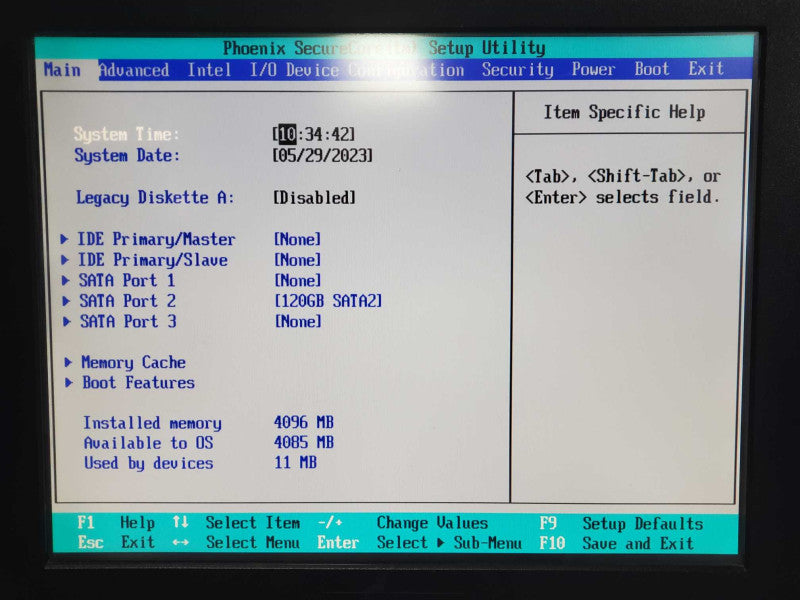Click the F10 Save and Exit hint
The height and width of the screenshot is (600, 800).
617,543
